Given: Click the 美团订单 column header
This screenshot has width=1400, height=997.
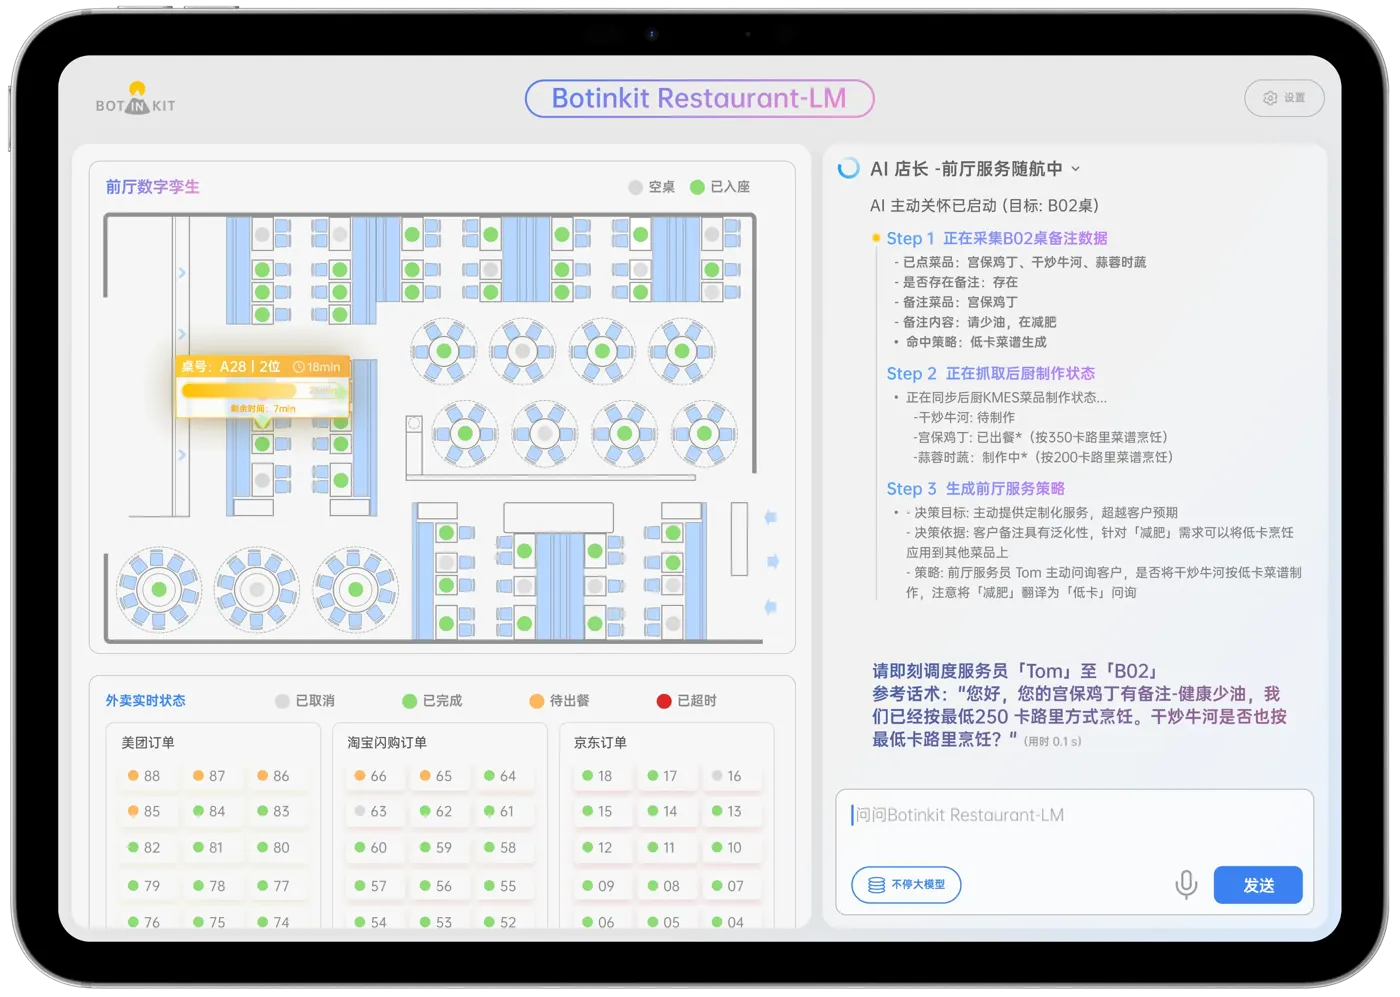Looking at the screenshot, I should [148, 743].
